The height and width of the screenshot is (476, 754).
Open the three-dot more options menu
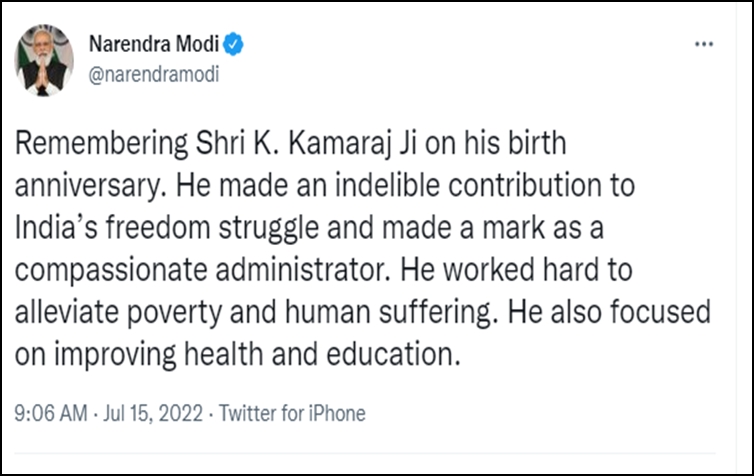click(704, 45)
